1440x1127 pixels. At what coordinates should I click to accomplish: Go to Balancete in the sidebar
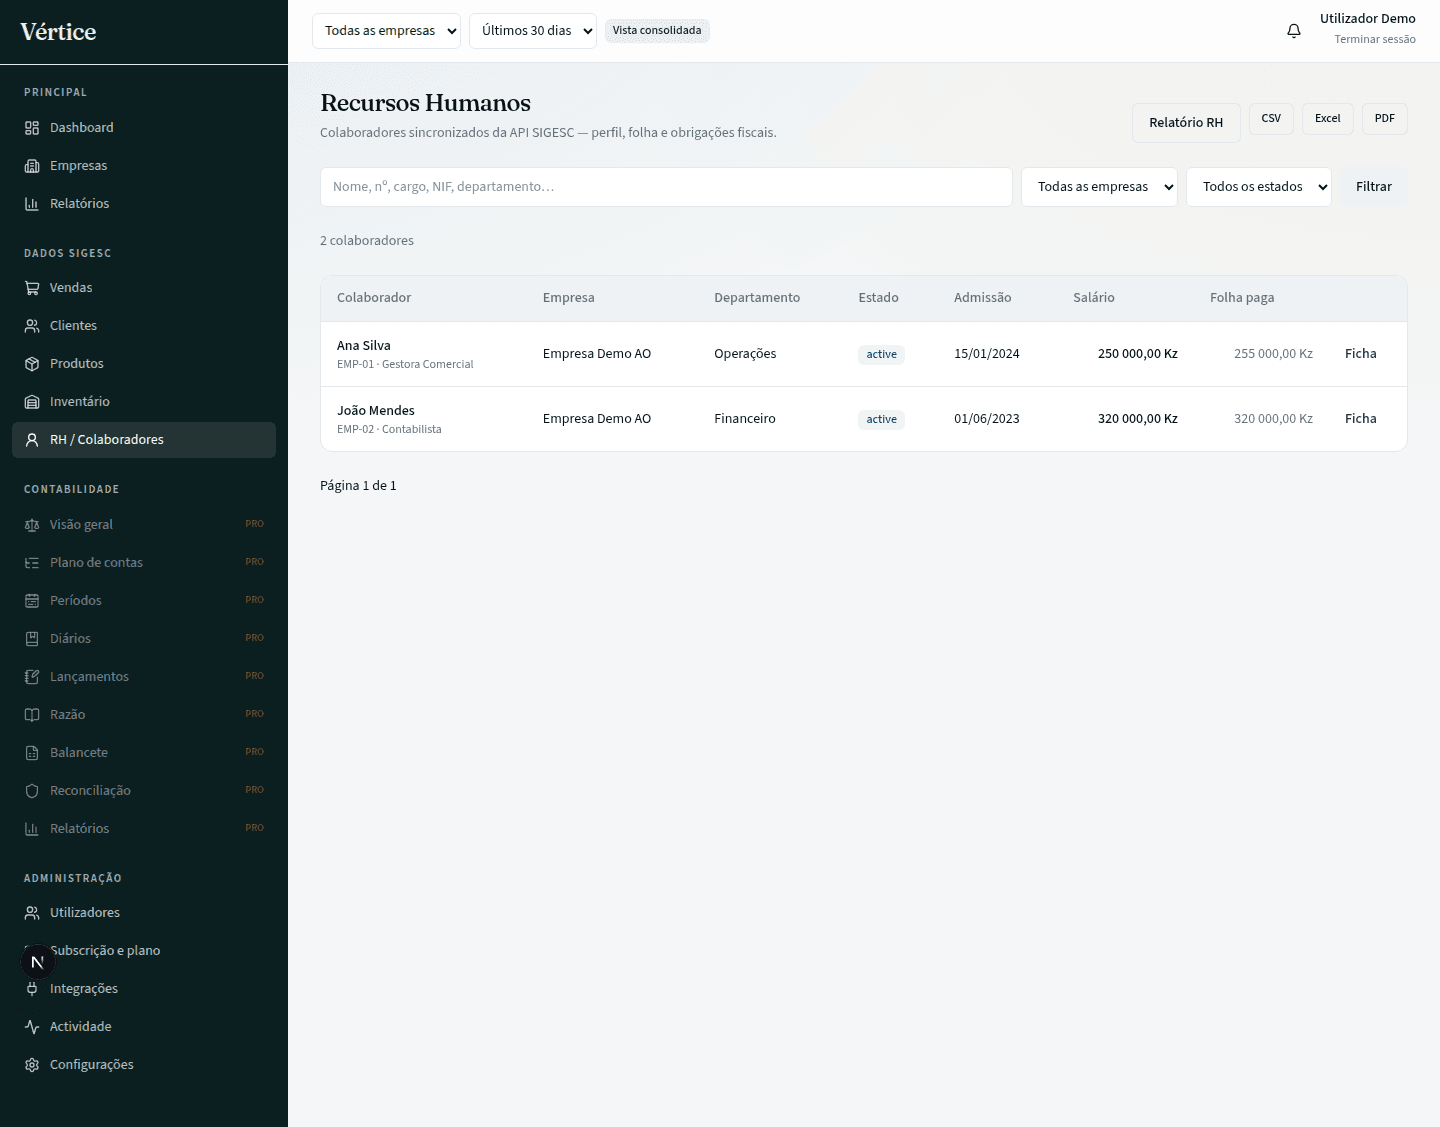(x=144, y=752)
